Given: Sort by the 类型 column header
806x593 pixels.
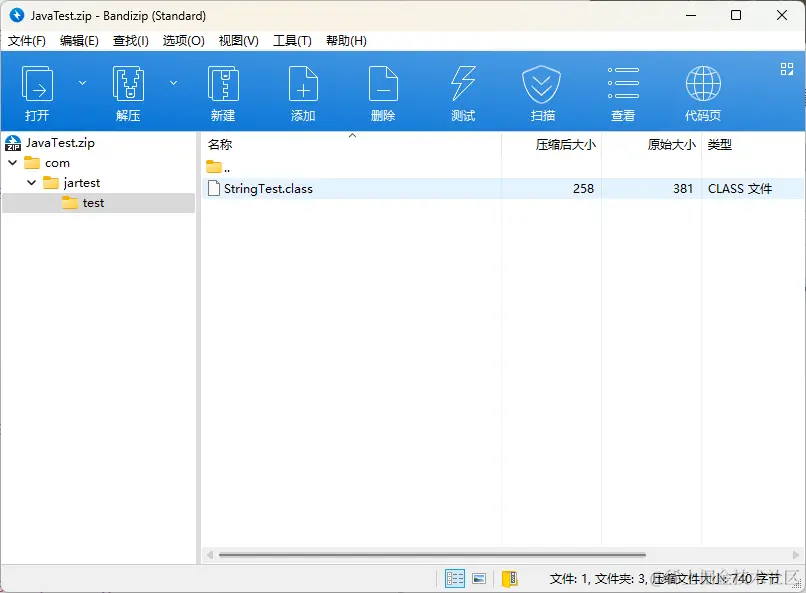Looking at the screenshot, I should [x=720, y=145].
